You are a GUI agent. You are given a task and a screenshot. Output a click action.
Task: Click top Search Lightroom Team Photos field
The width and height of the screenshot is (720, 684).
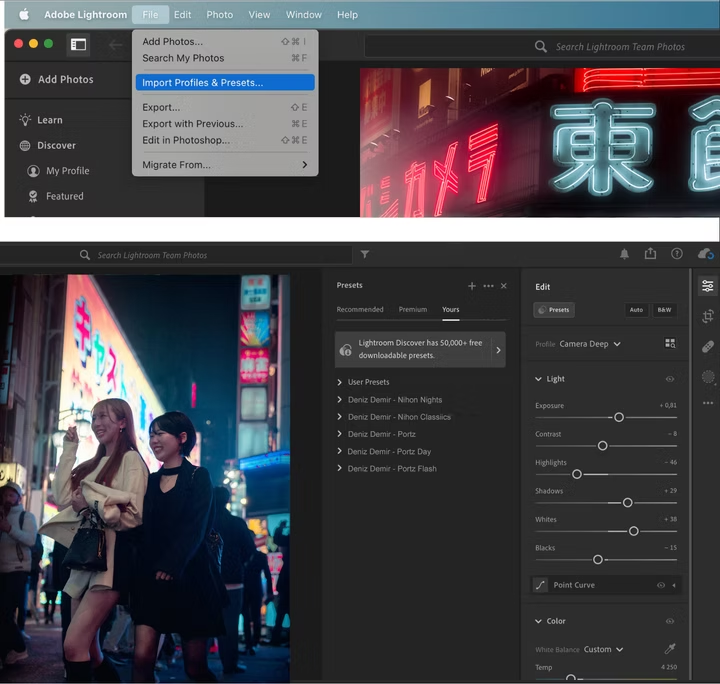click(x=542, y=46)
